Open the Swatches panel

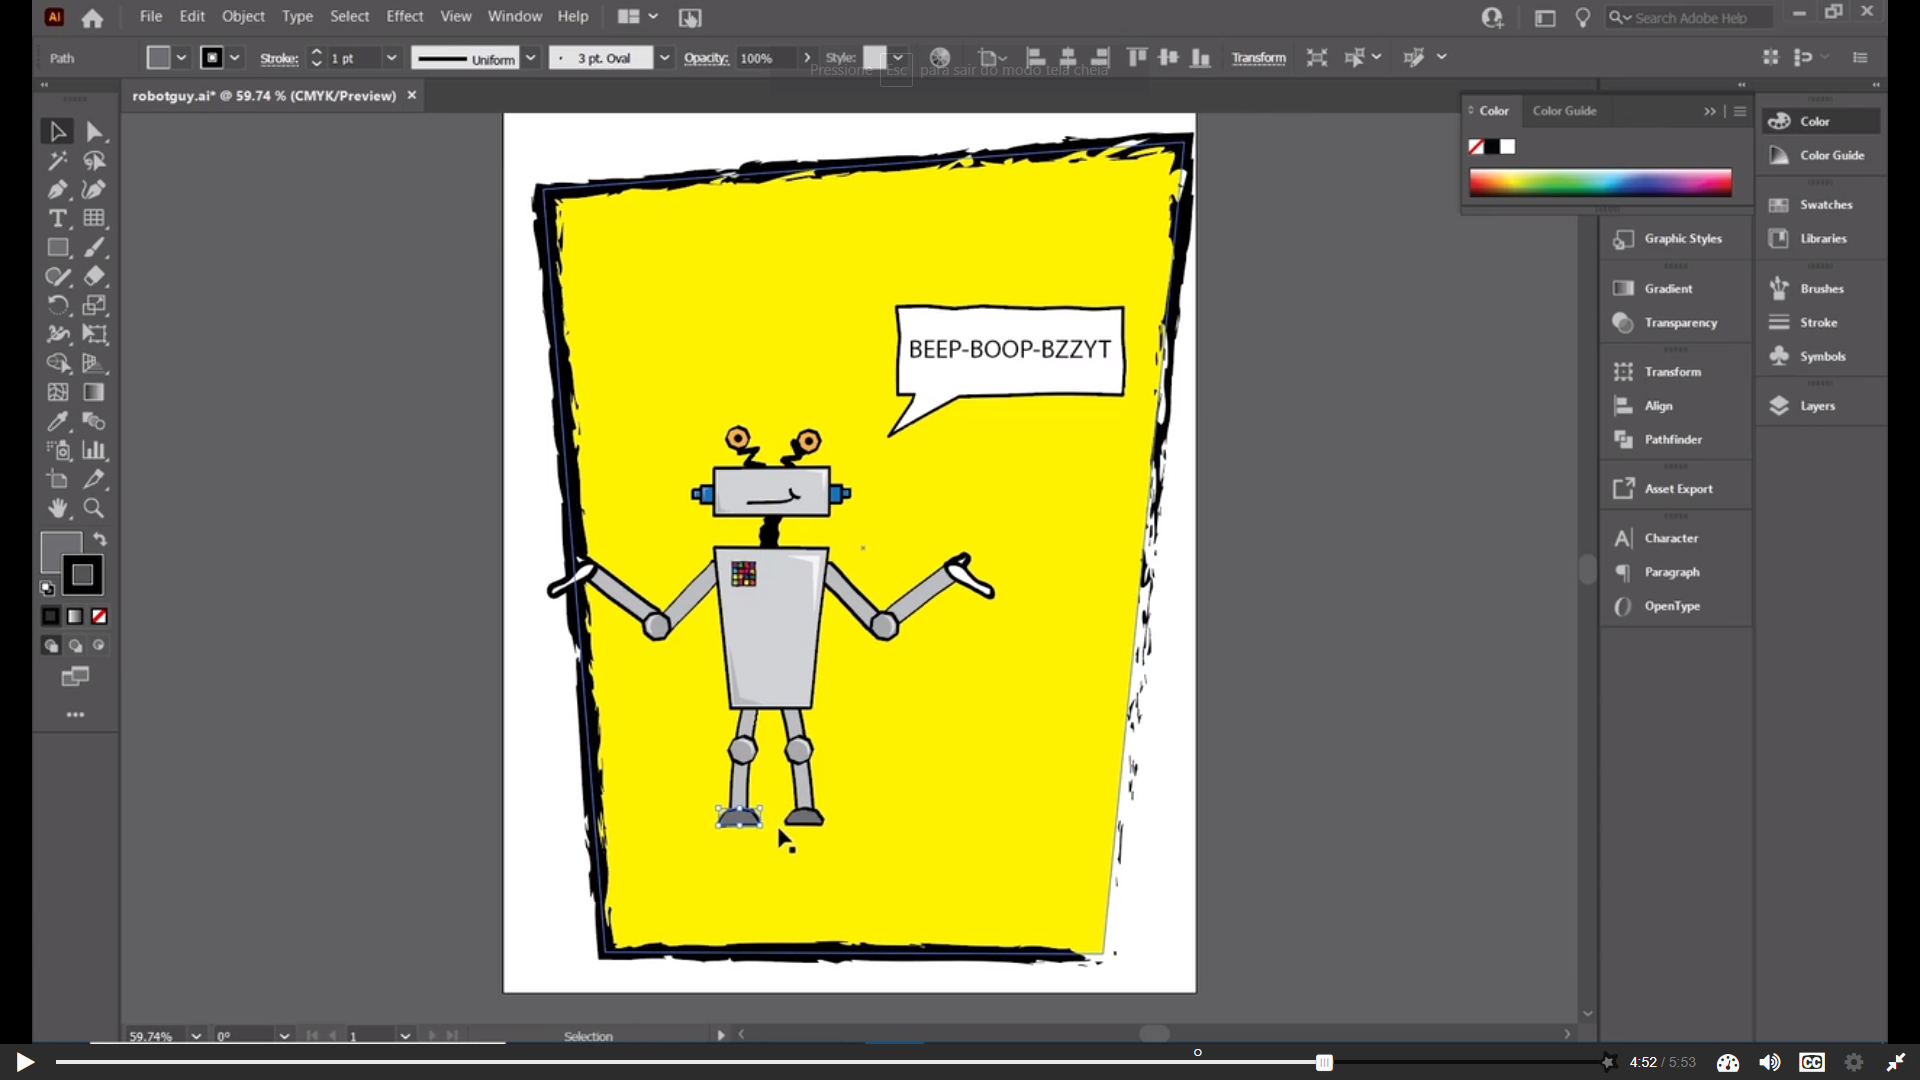pyautogui.click(x=1825, y=205)
